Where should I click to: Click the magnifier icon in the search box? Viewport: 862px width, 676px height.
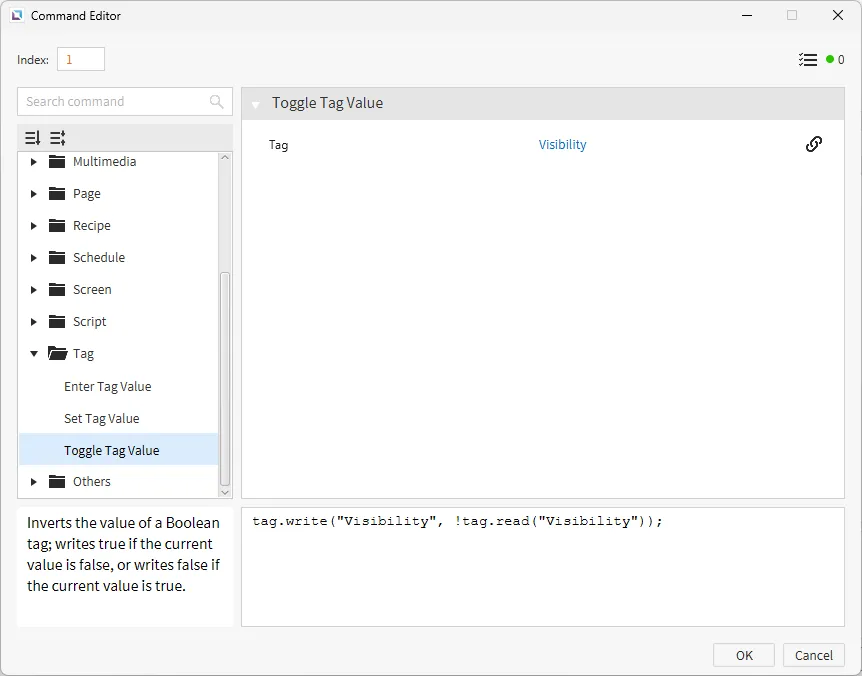click(217, 102)
